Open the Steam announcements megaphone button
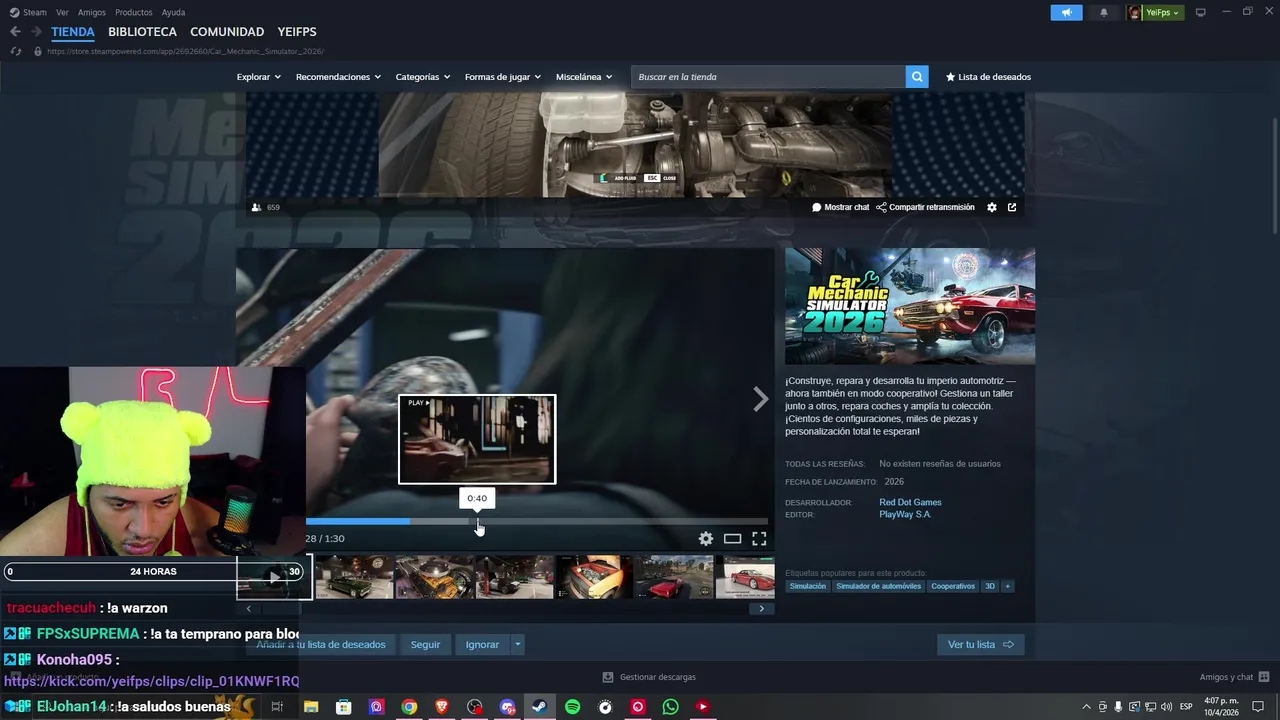 pyautogui.click(x=1066, y=12)
